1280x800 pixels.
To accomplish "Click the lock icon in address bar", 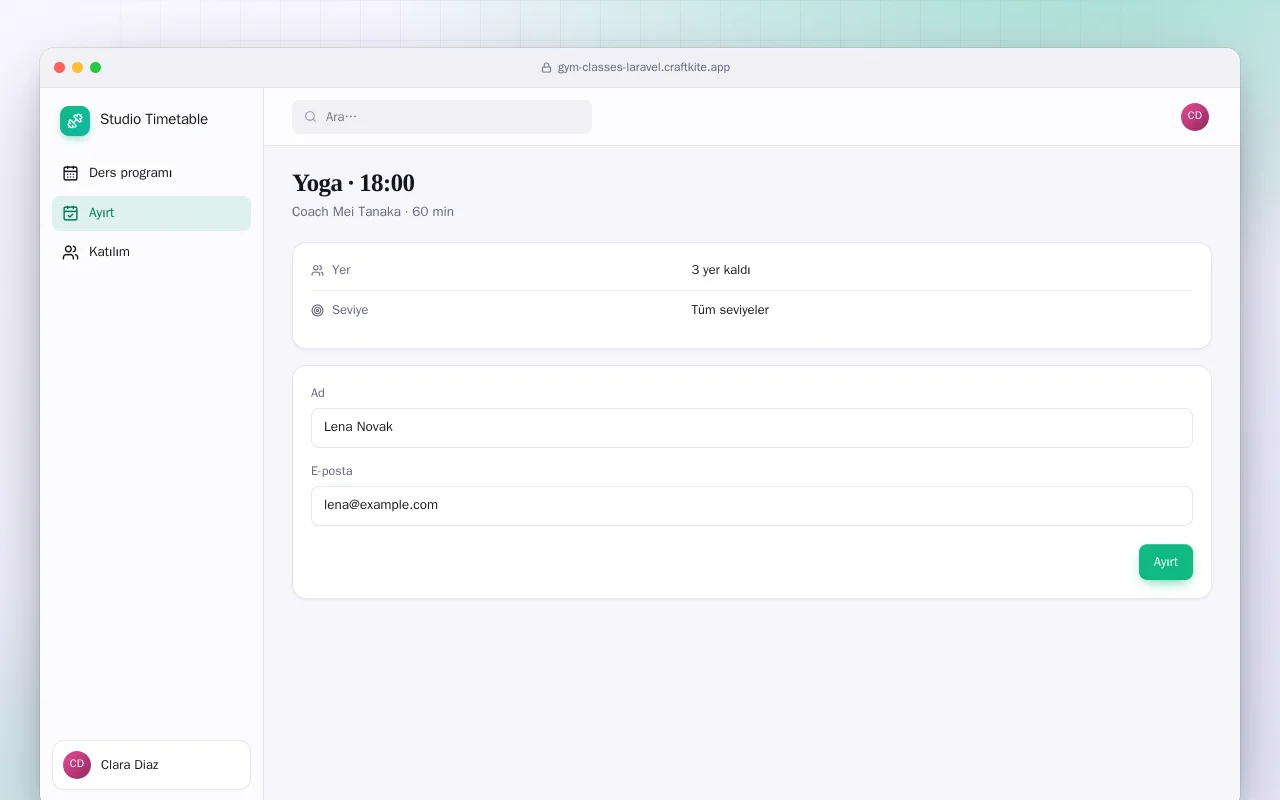I will click(x=546, y=68).
